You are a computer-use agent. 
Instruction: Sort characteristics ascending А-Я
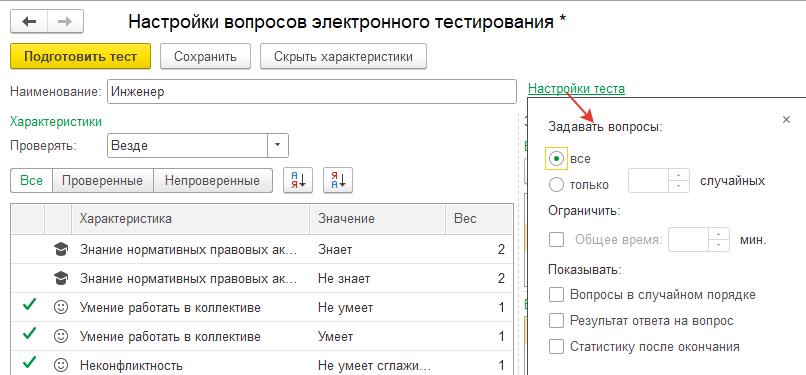(298, 180)
